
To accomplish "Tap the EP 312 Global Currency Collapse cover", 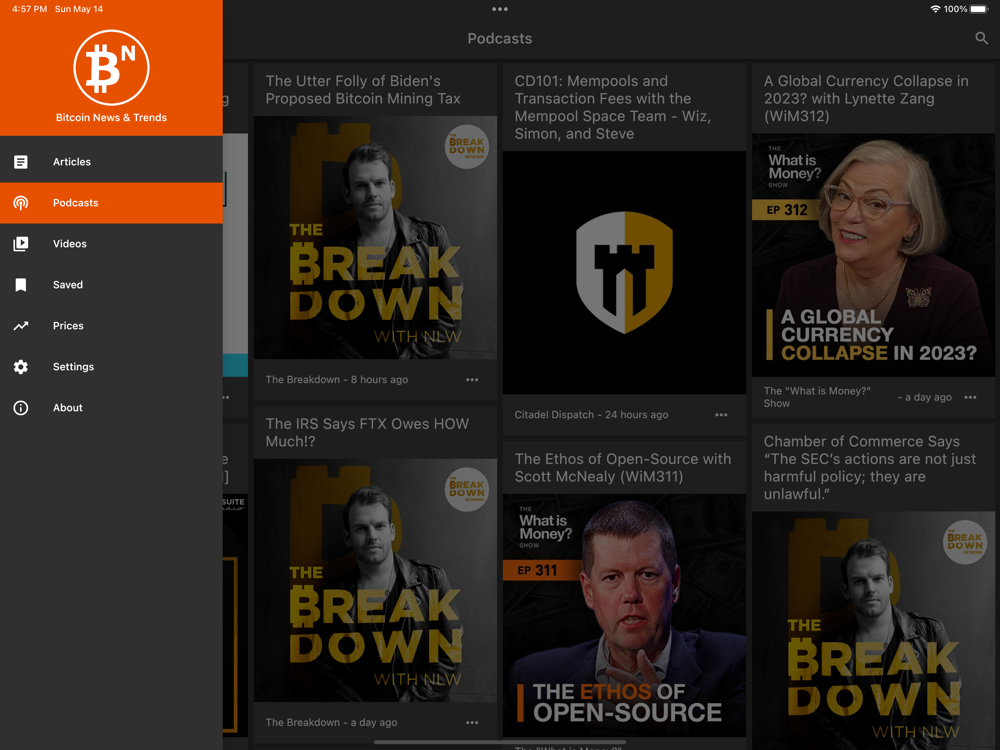I will [873, 255].
